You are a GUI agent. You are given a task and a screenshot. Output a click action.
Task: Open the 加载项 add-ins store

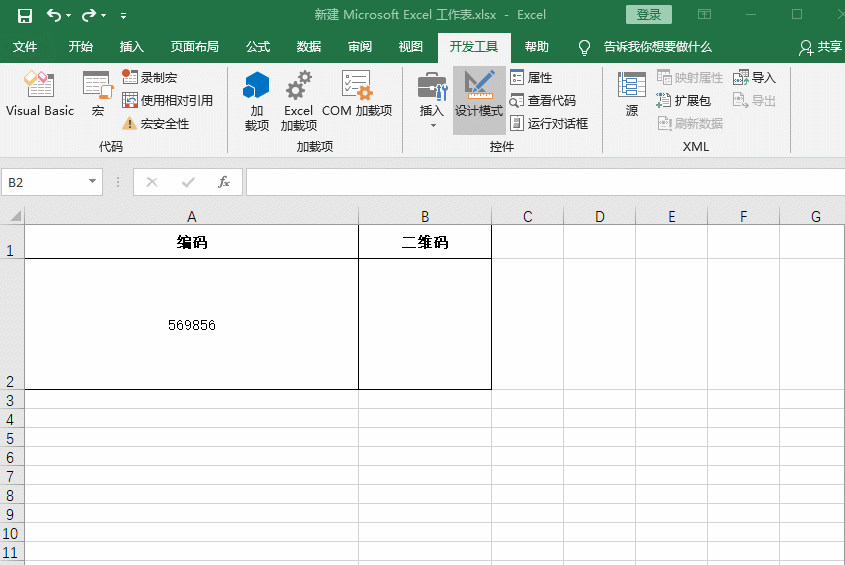pos(257,101)
